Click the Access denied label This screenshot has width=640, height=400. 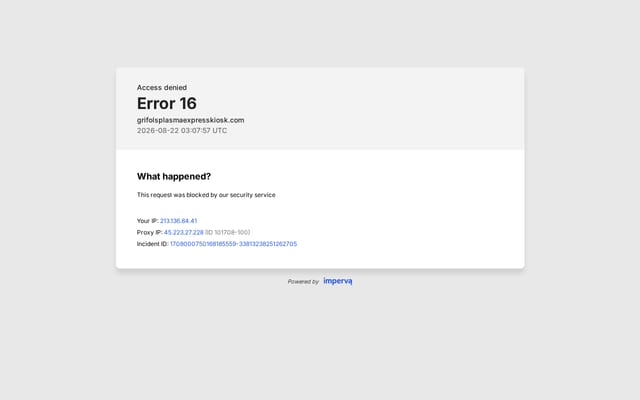(x=162, y=87)
